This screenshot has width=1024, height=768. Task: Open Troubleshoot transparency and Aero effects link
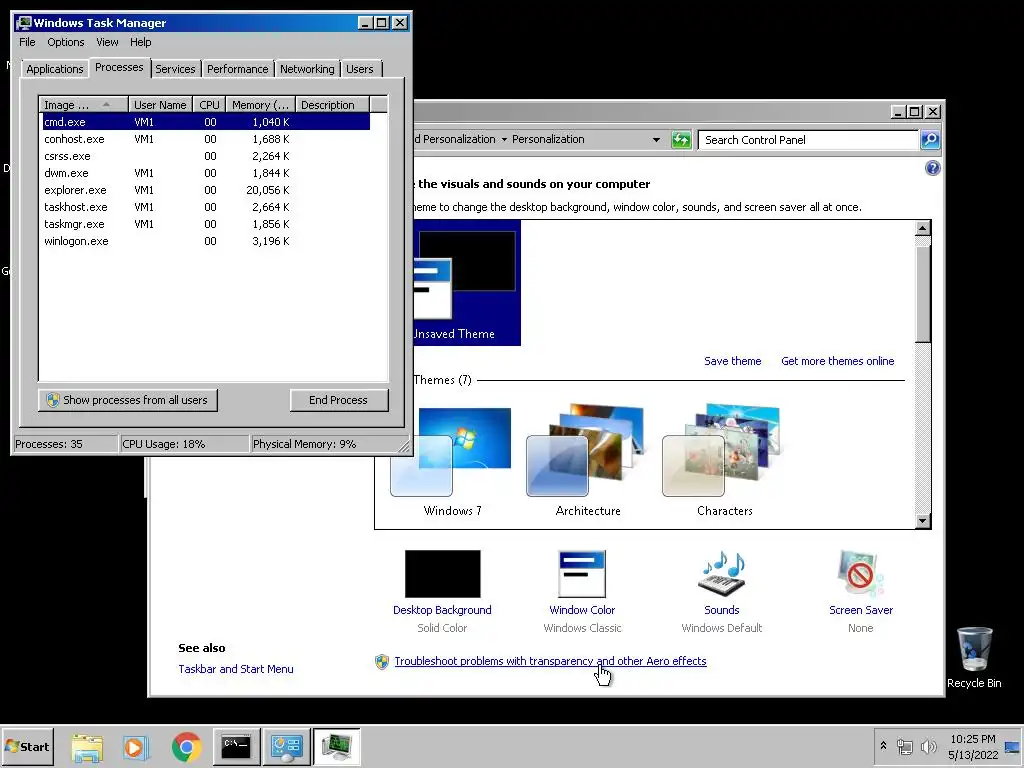click(x=551, y=661)
